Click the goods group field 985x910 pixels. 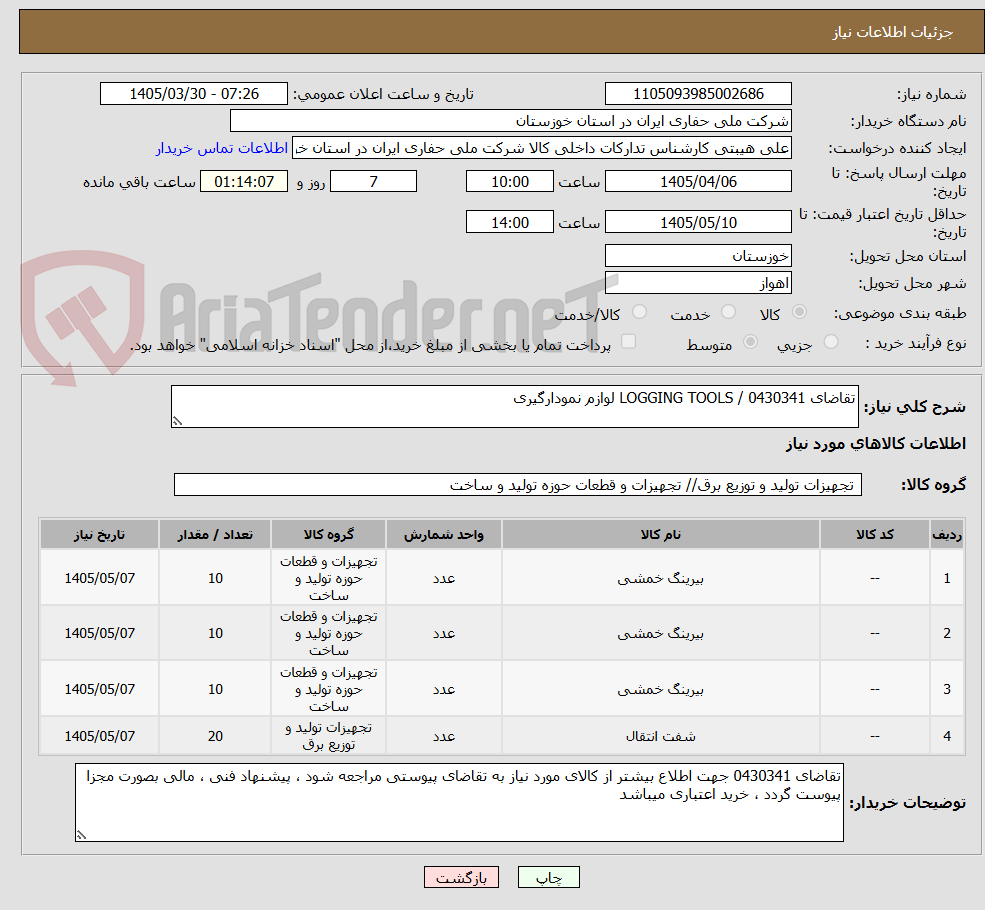pos(518,485)
